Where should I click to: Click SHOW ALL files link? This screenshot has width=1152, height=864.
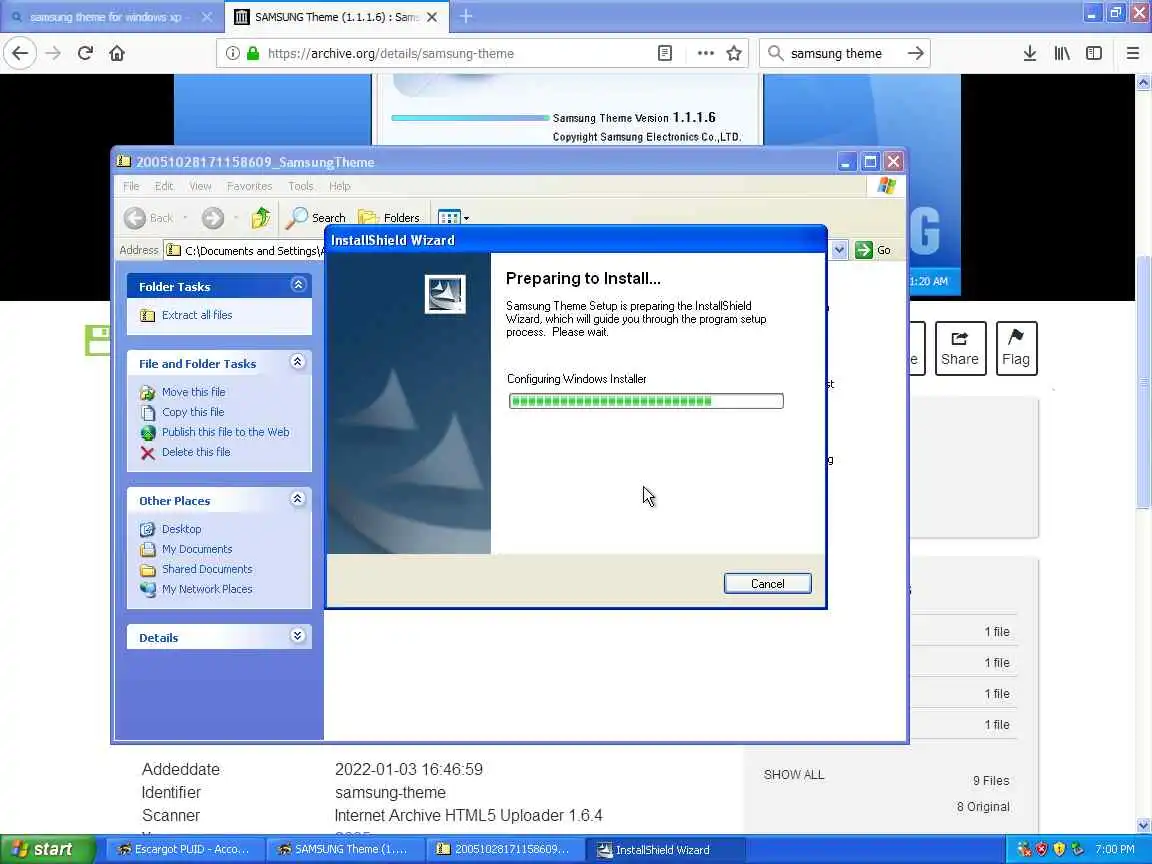coord(793,774)
